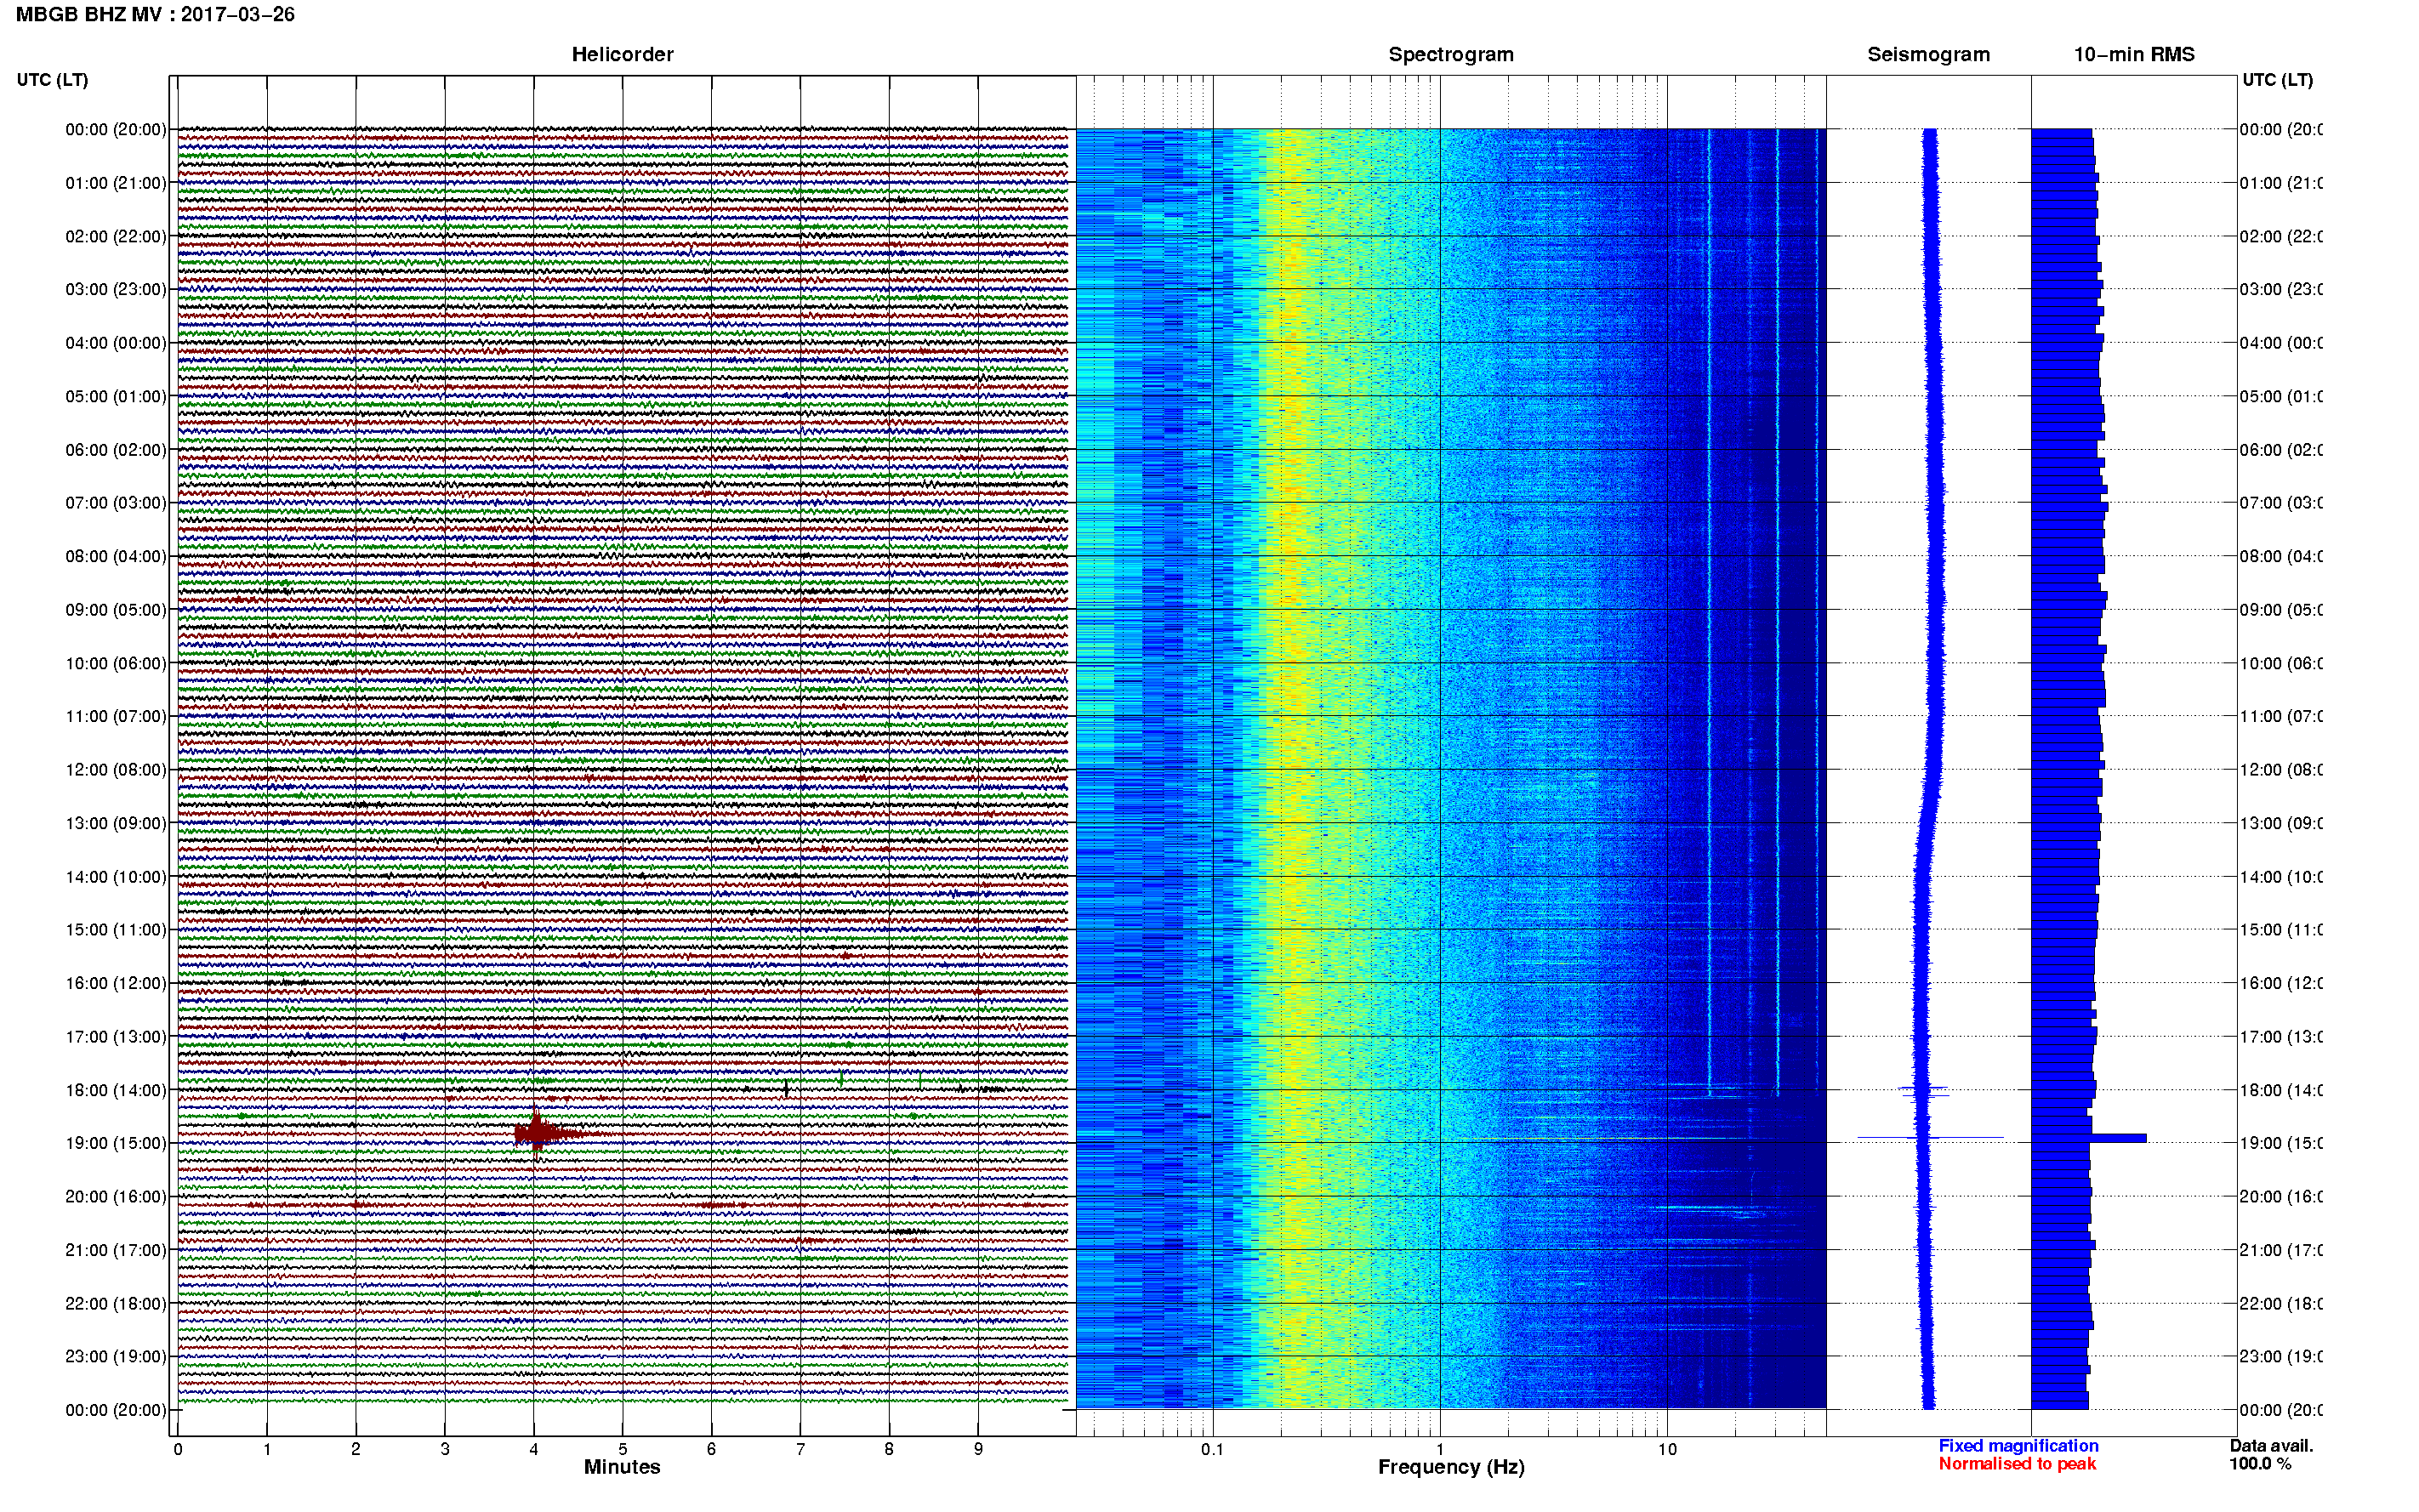2419x1512 pixels.
Task: Click the left '05:00 (01:00)' time label
Action: pos(116,396)
